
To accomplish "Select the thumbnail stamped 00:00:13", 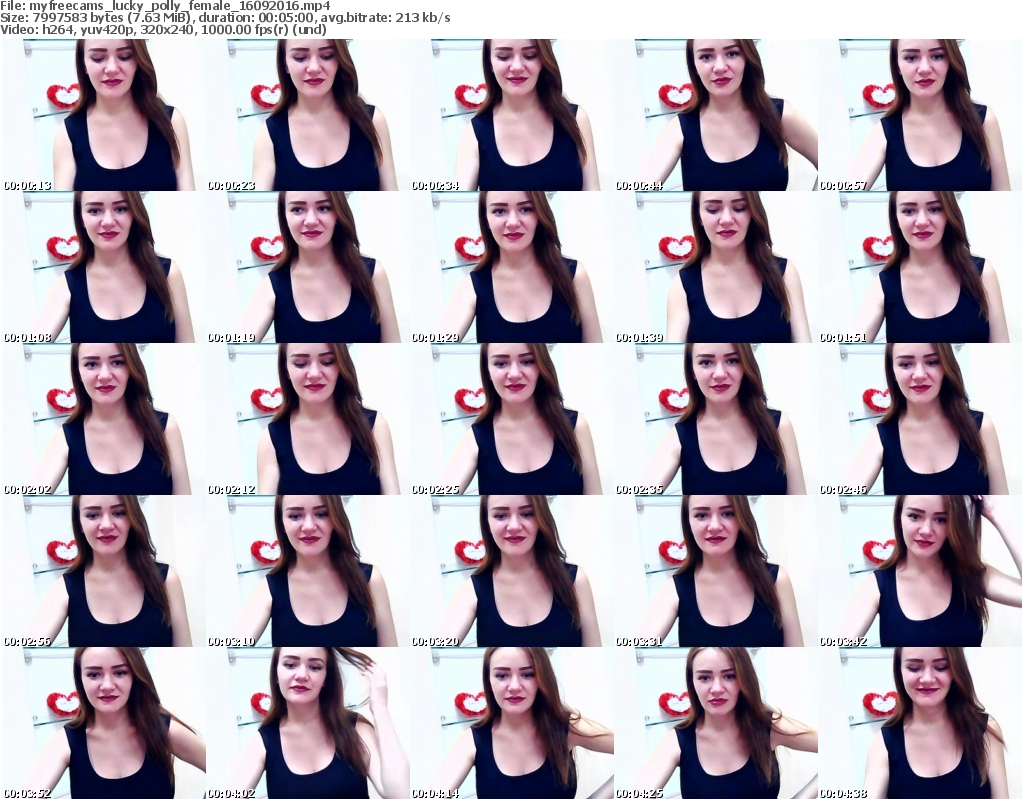I will pyautogui.click(x=104, y=115).
